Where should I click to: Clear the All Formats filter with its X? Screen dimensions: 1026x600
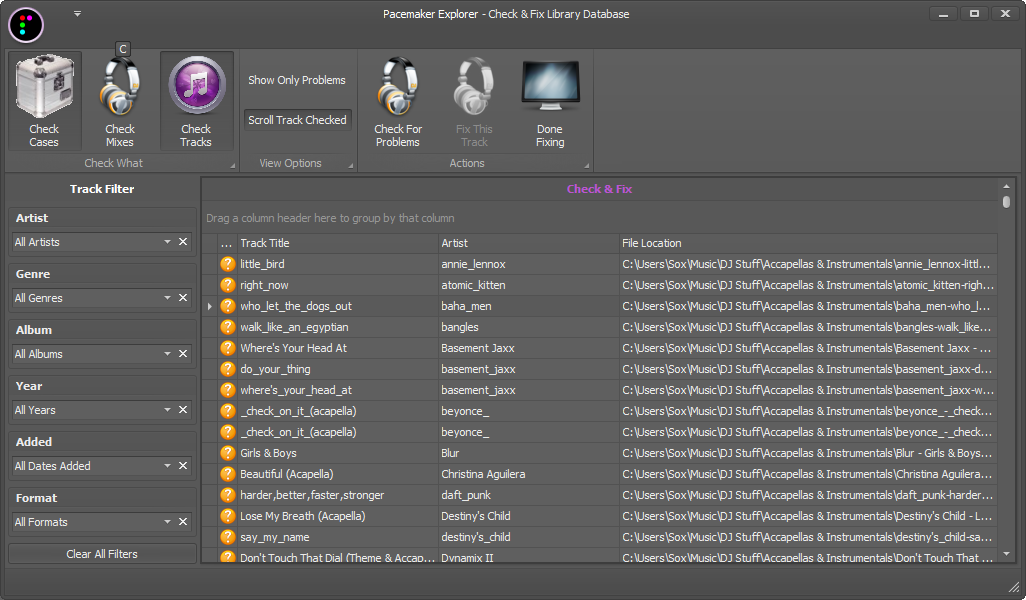183,521
